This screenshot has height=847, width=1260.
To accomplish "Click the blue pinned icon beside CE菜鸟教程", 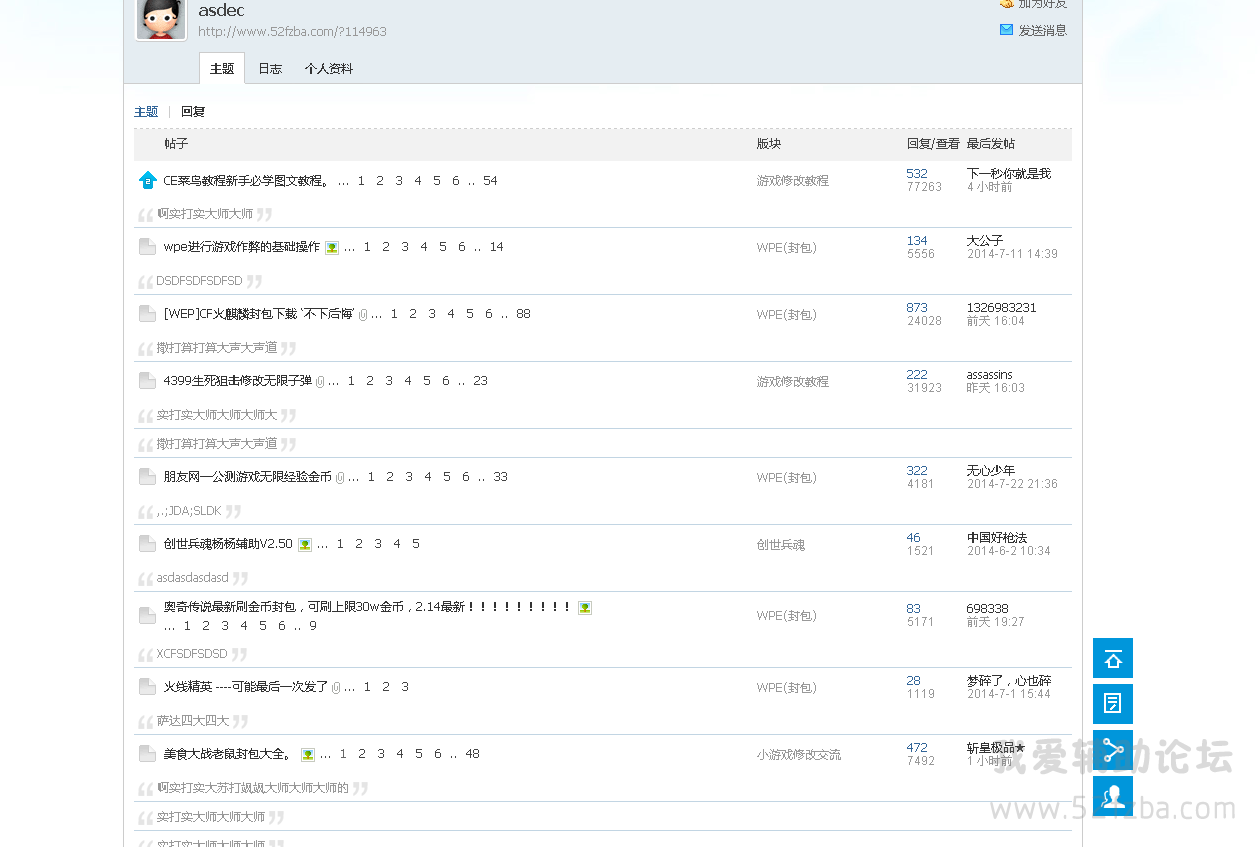I will [x=147, y=181].
